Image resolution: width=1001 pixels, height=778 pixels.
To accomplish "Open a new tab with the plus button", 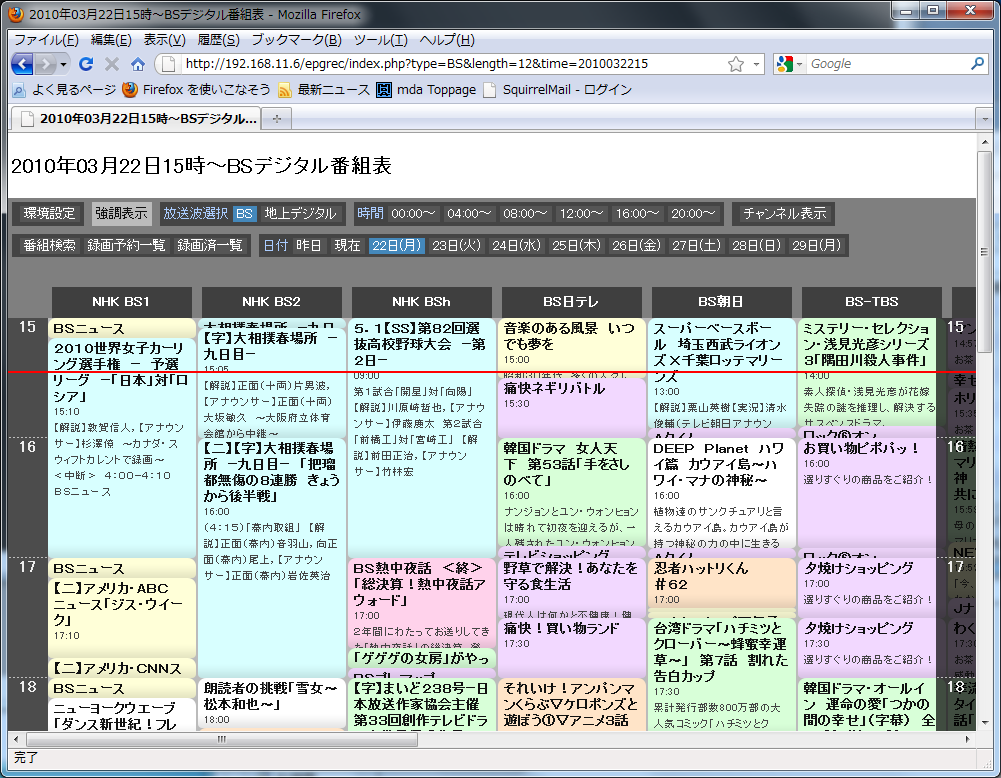I will (276, 119).
